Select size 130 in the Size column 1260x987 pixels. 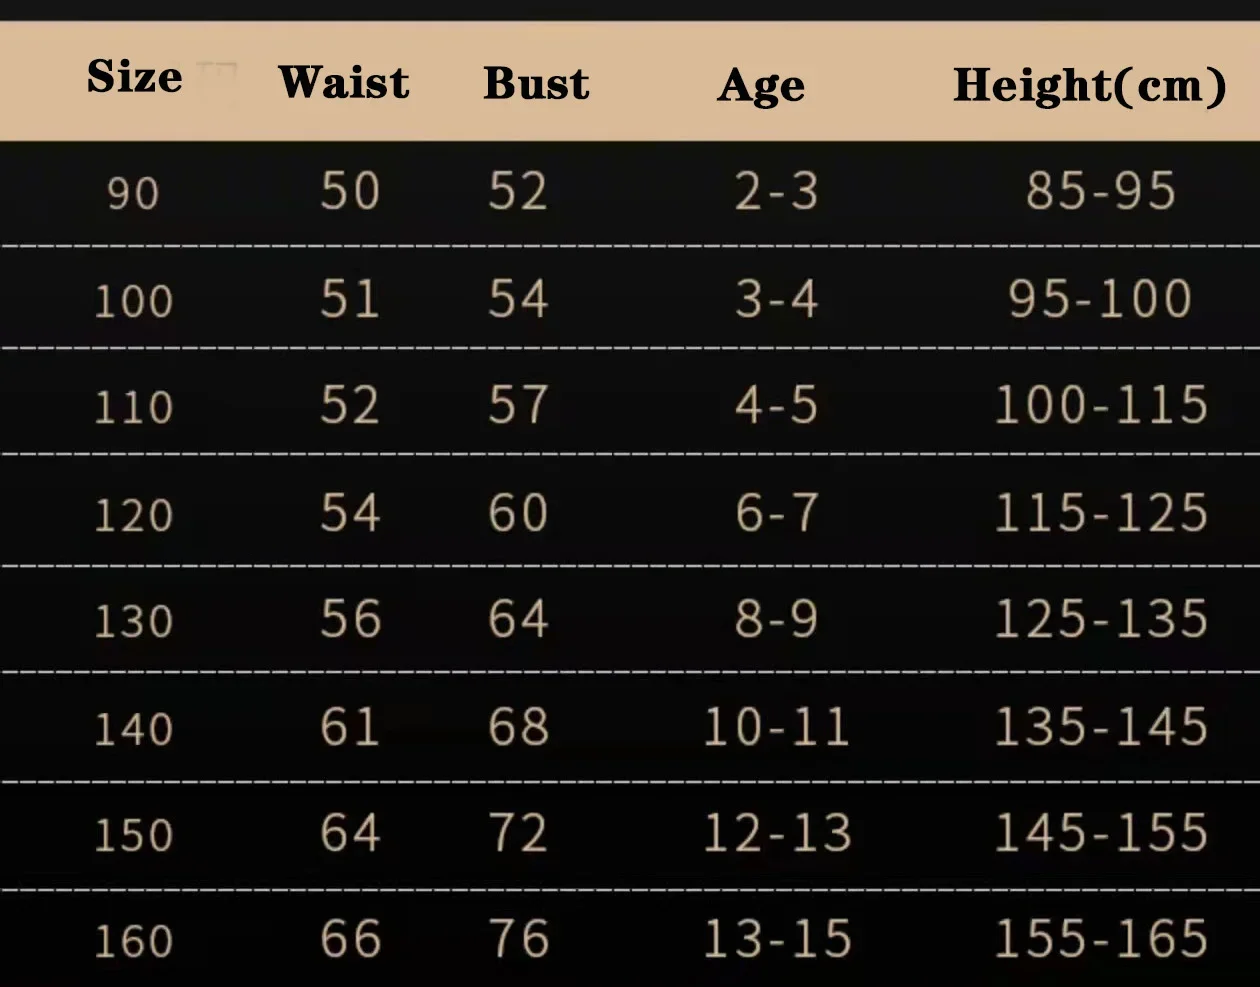tap(133, 621)
